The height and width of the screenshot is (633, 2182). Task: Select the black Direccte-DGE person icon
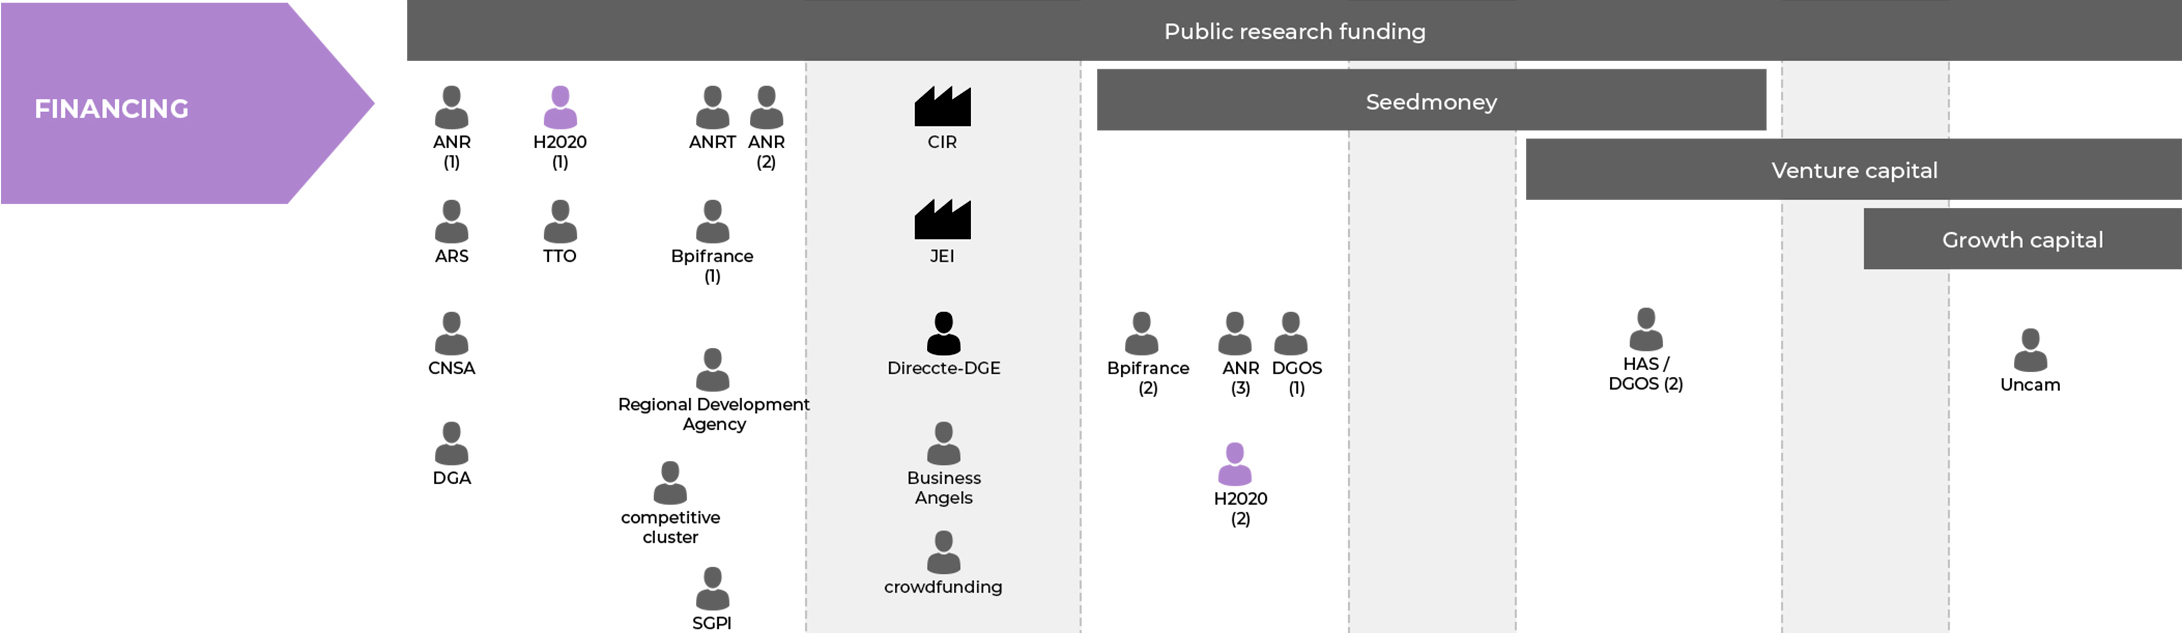pos(943,333)
